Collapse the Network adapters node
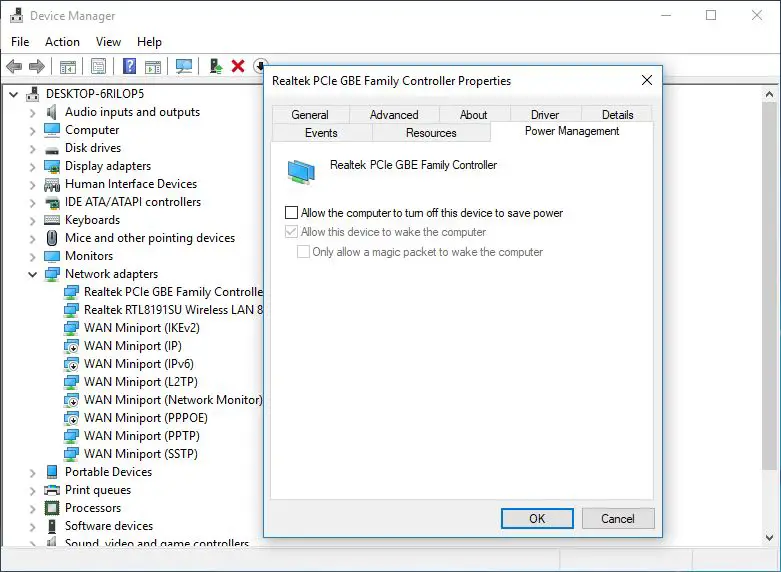This screenshot has width=781, height=572. point(32,274)
